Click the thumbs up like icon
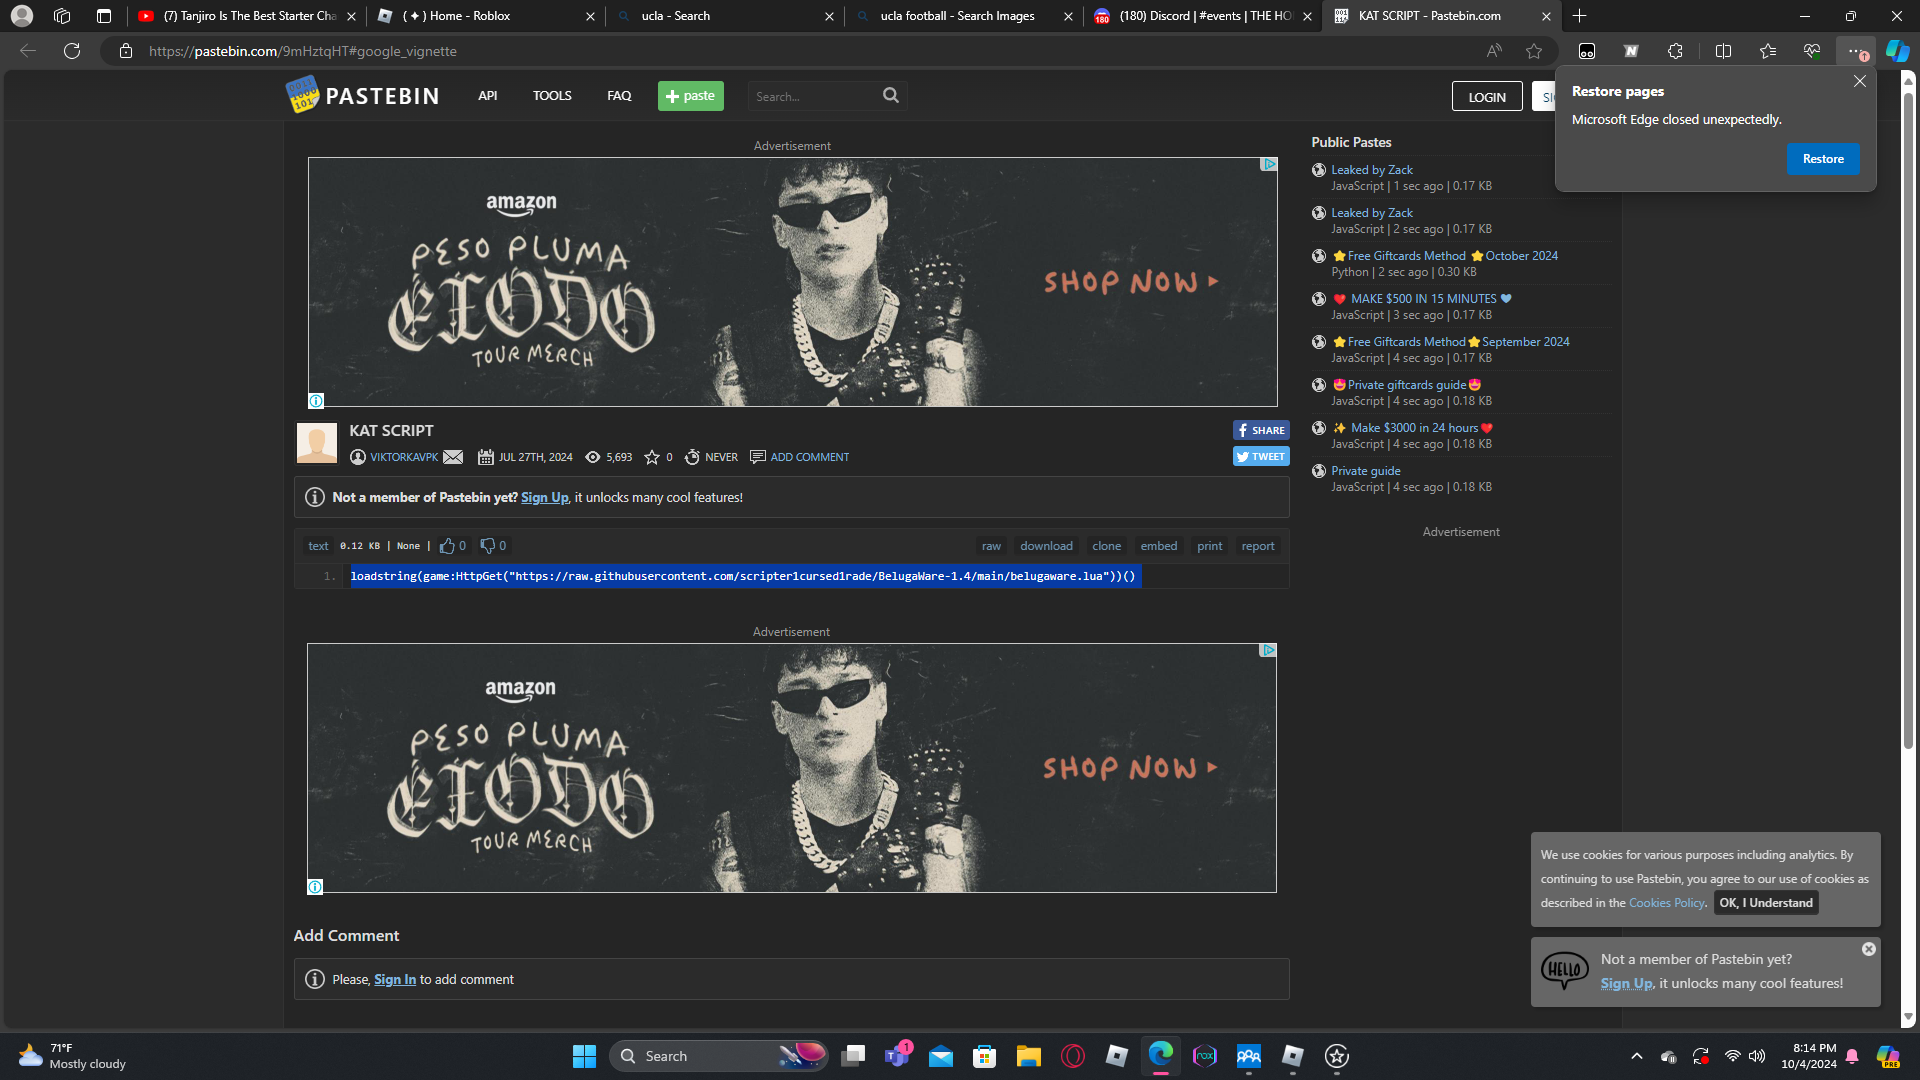 coord(447,546)
